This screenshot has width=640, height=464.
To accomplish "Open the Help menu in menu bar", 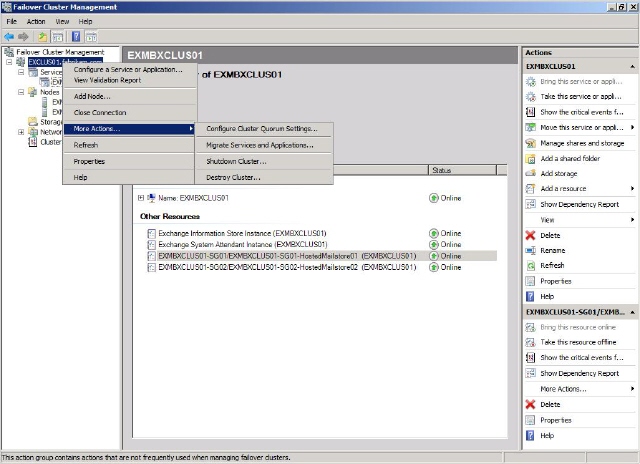I will point(85,21).
